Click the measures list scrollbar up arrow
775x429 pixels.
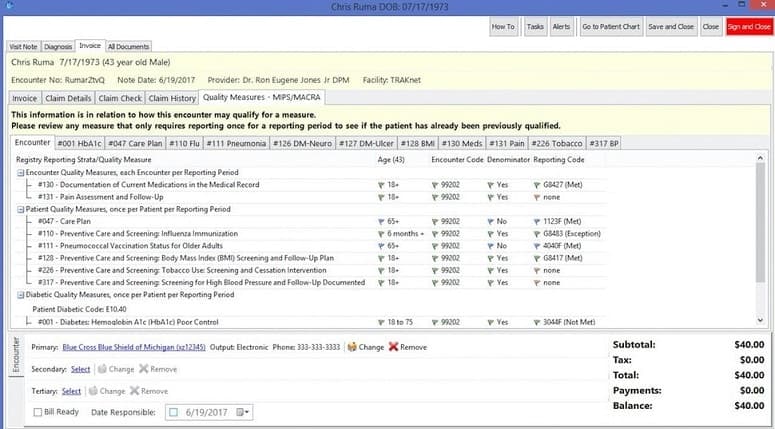[760, 158]
